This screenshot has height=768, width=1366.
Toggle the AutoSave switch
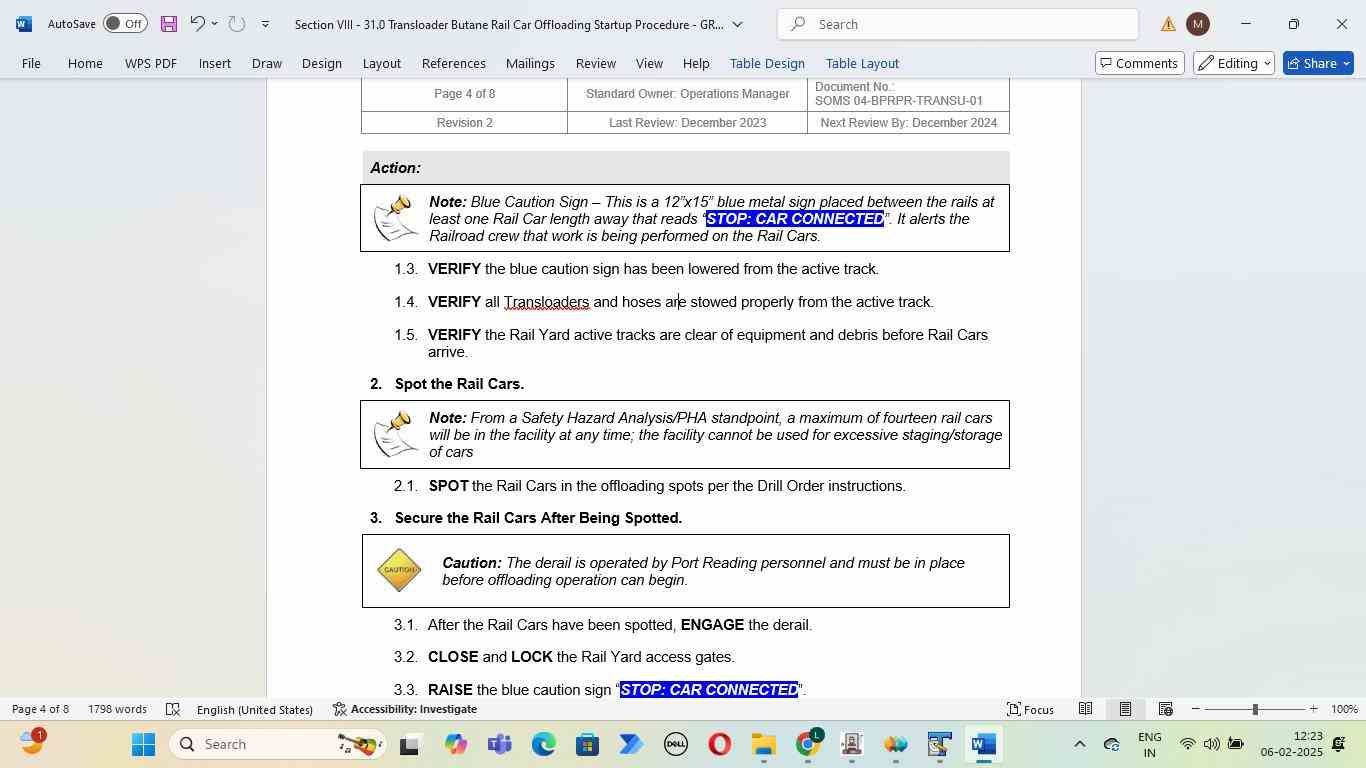pyautogui.click(x=125, y=23)
